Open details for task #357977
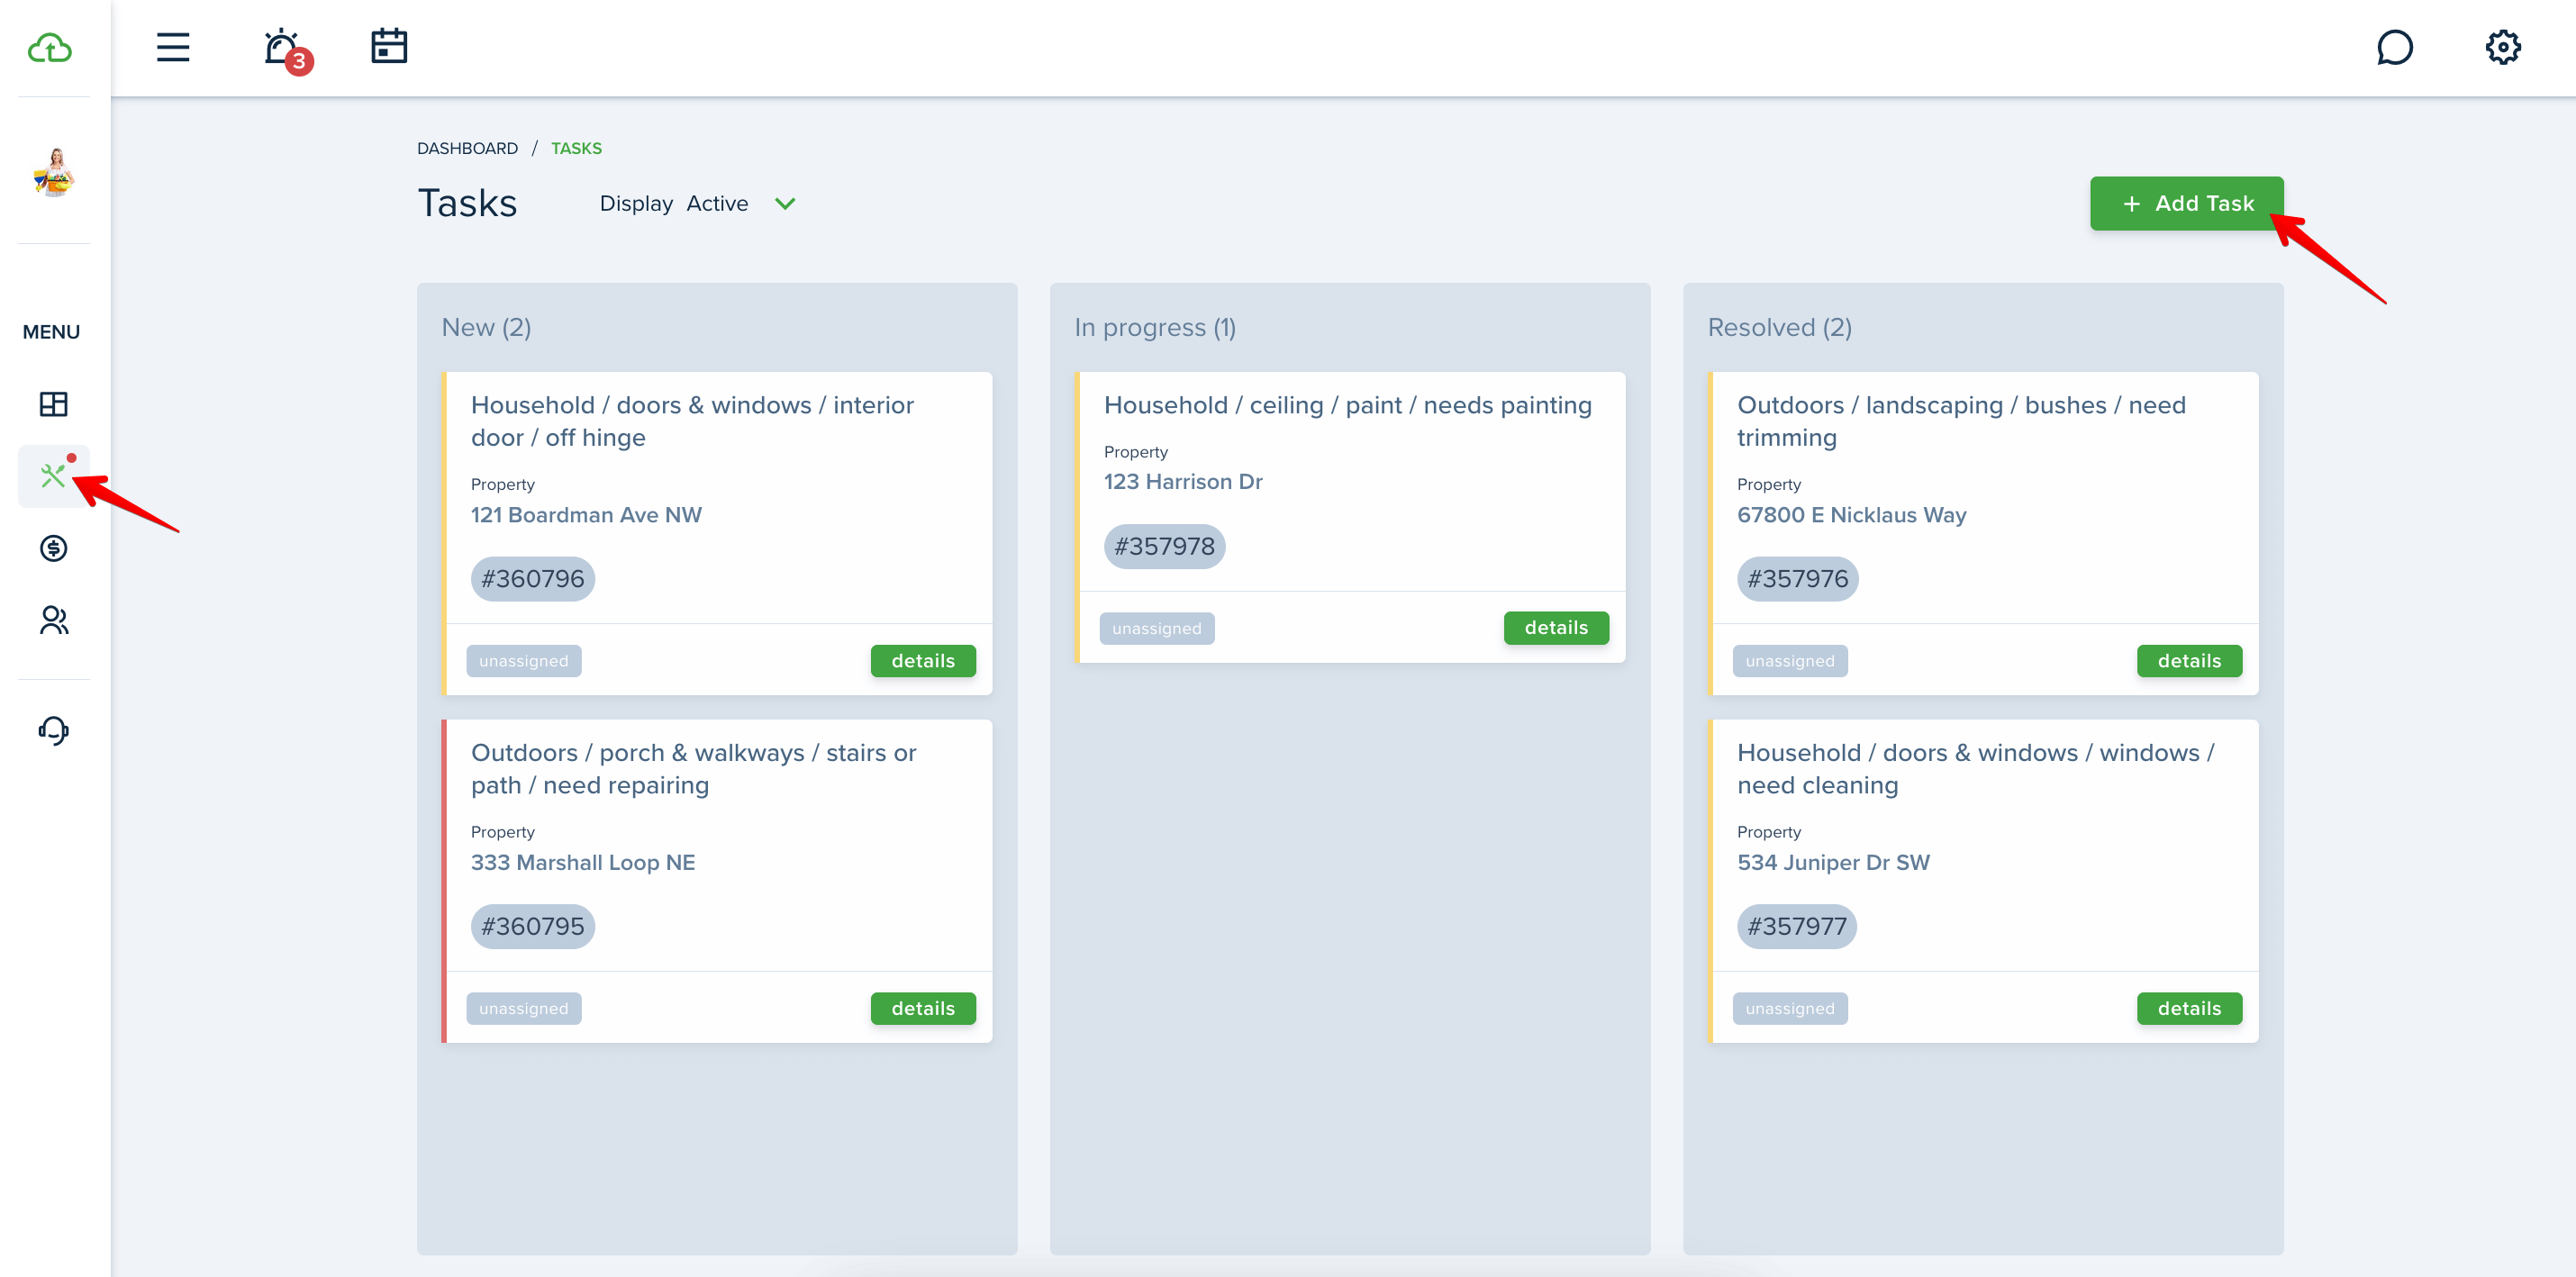The width and height of the screenshot is (2576, 1277). [2188, 1008]
